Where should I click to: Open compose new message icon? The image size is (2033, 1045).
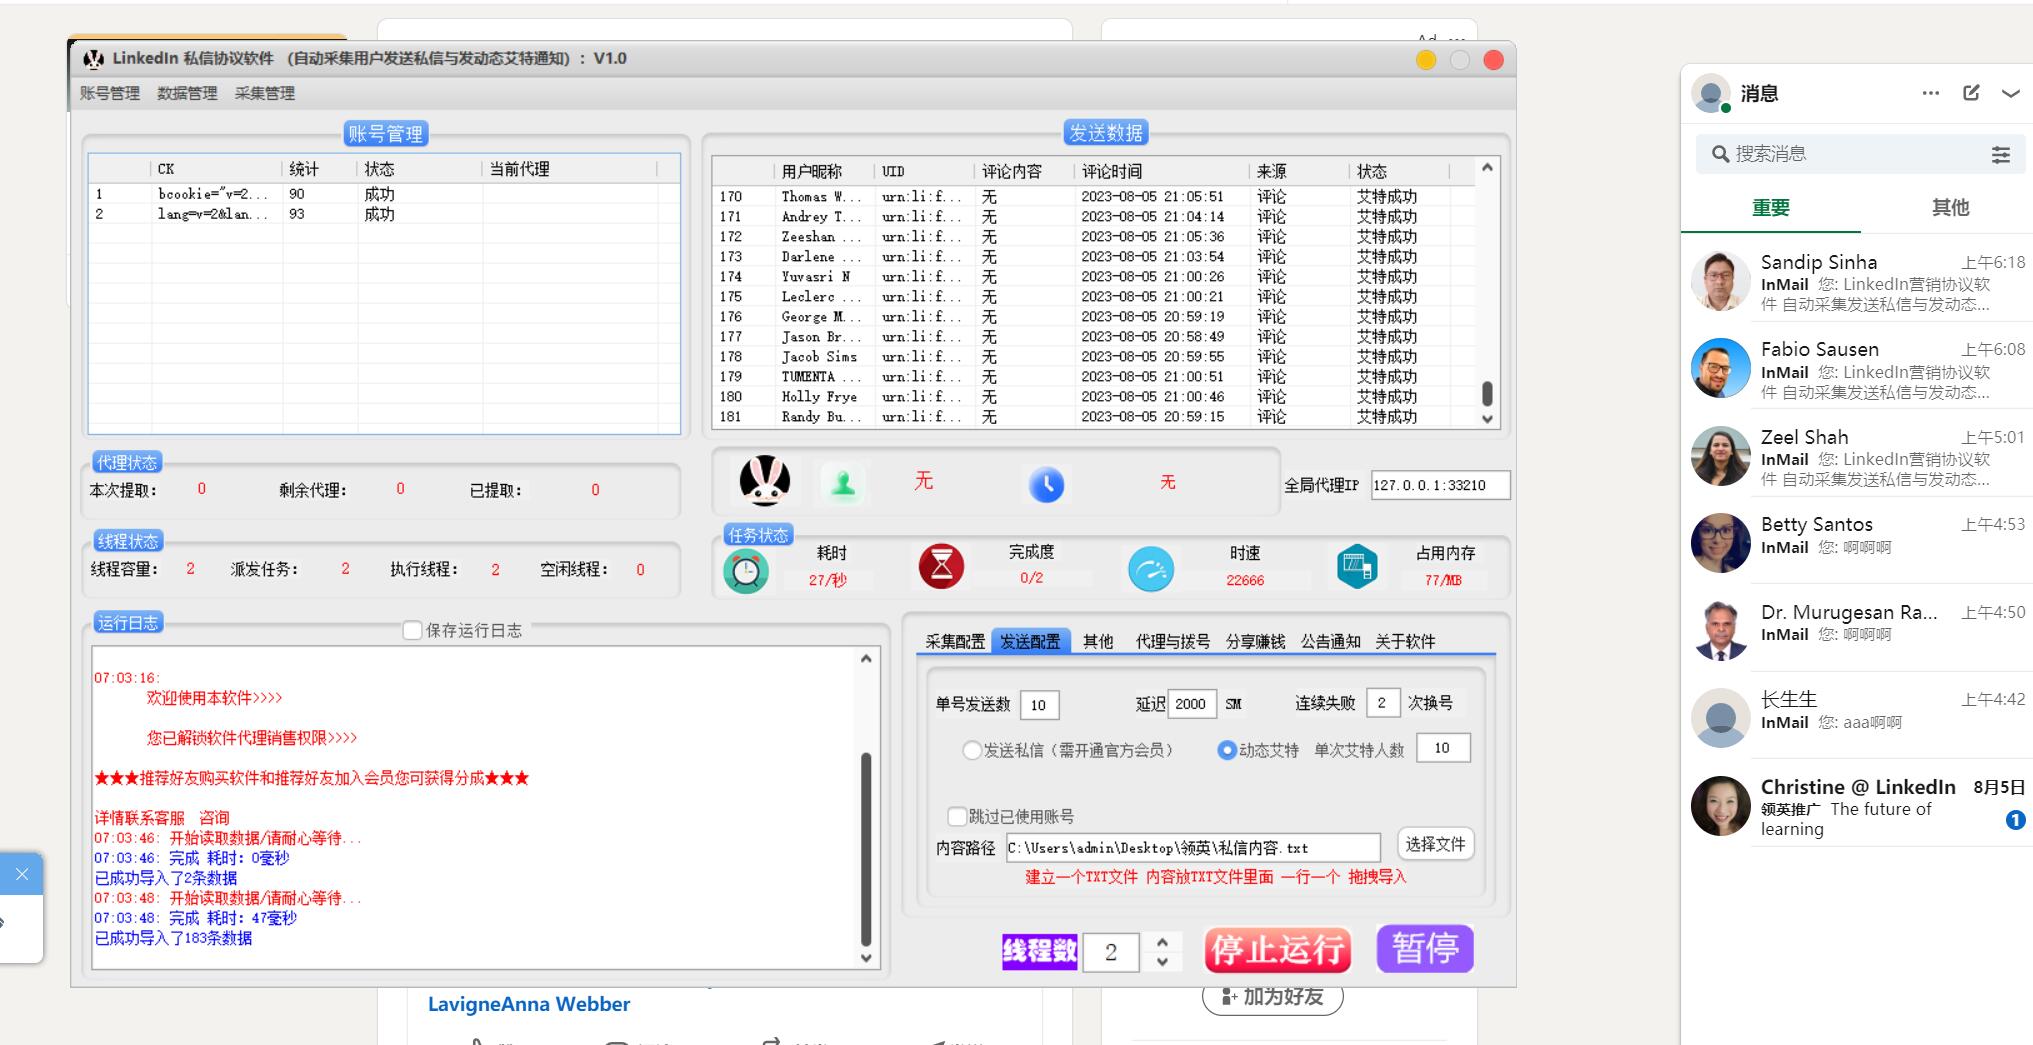click(1971, 93)
